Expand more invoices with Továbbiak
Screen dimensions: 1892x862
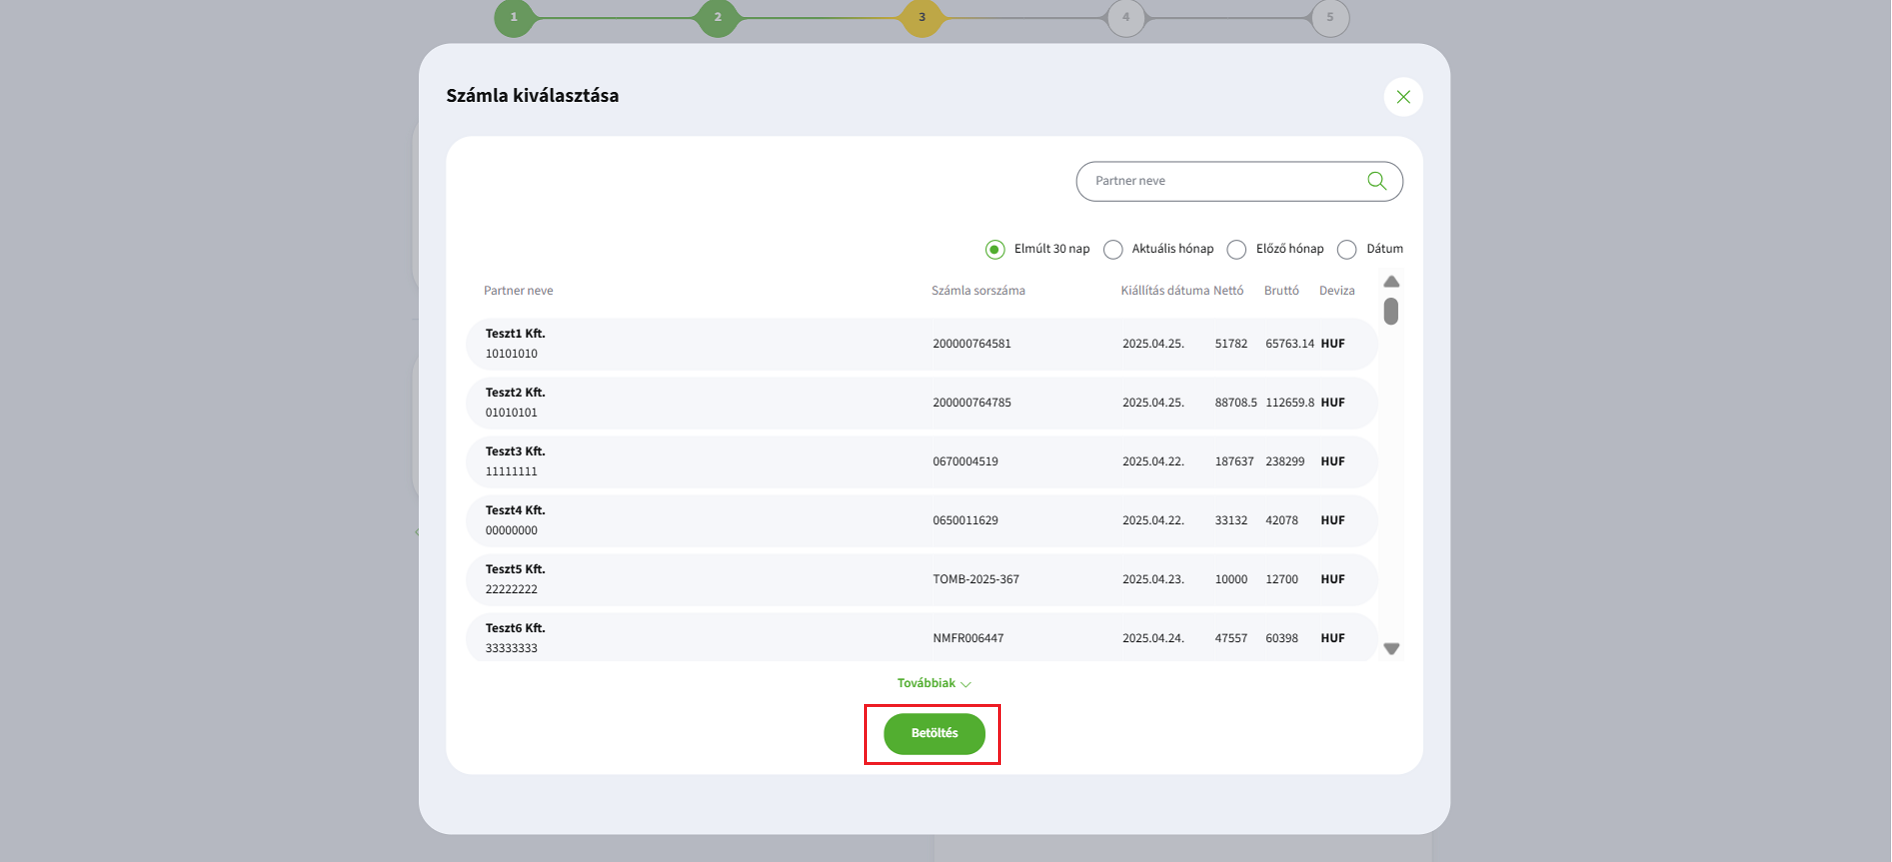coord(934,683)
